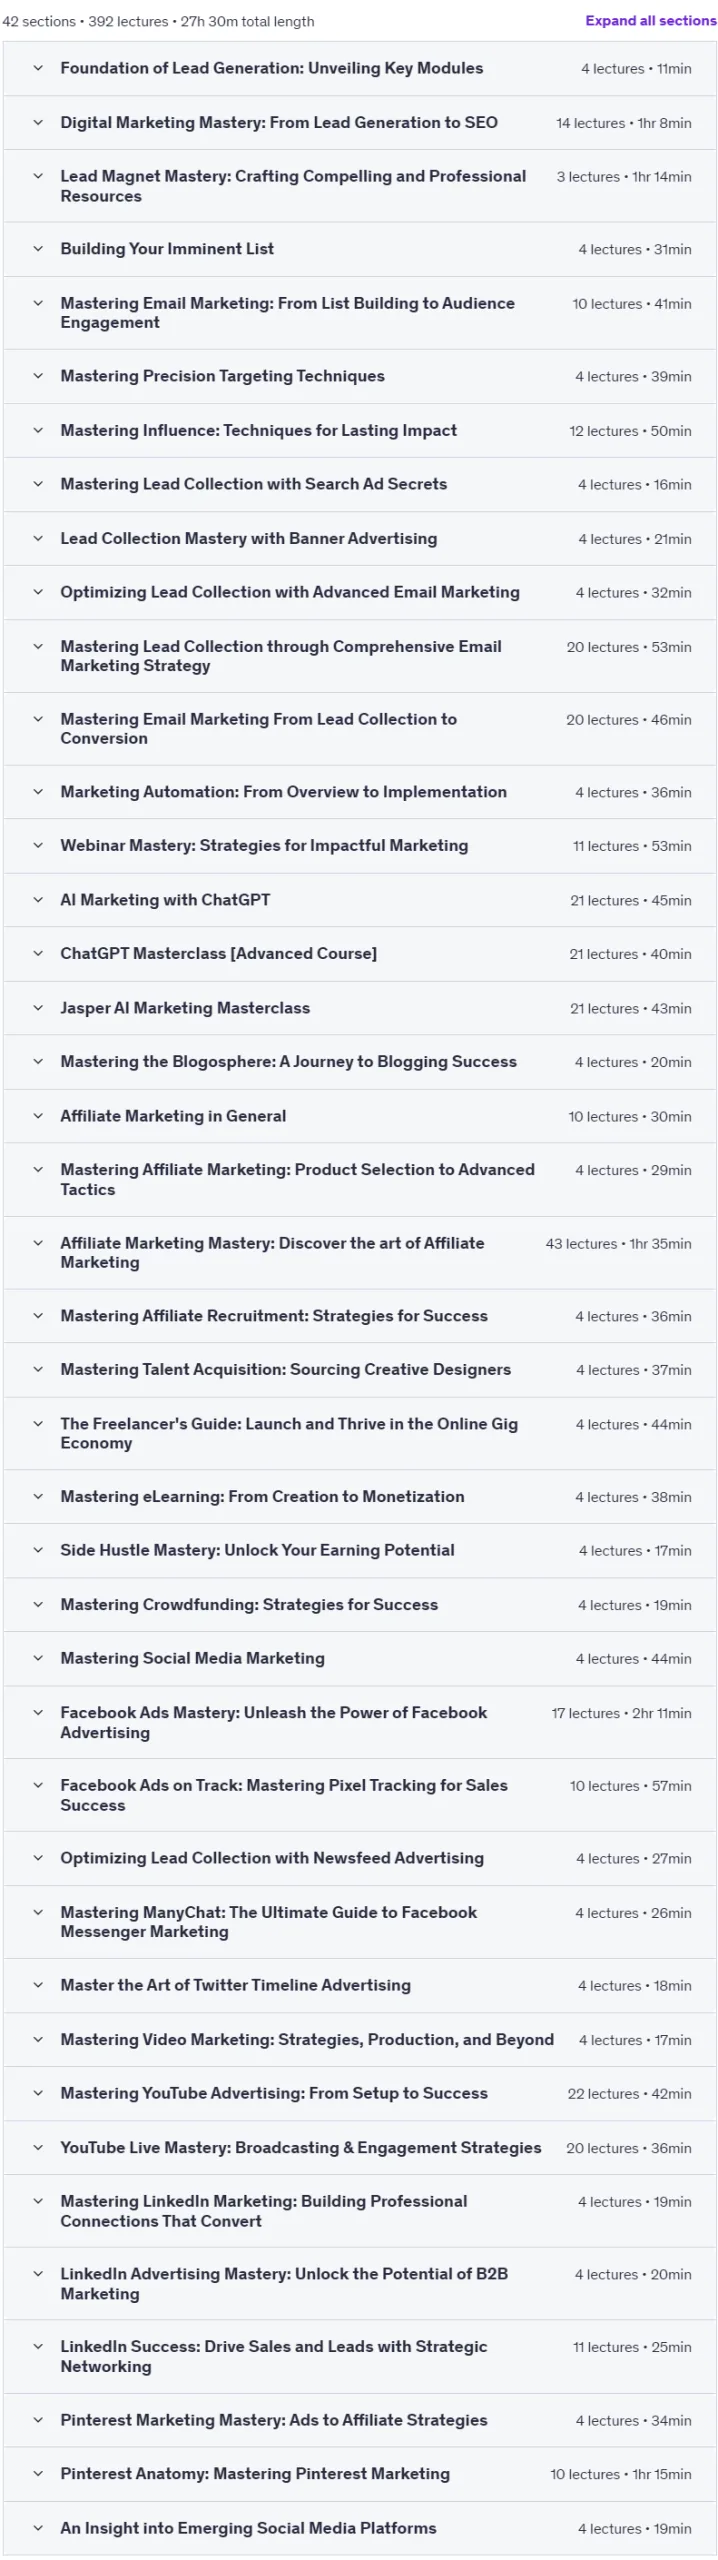Click the 43 lectures 1hr 35min label
Image resolution: width=718 pixels, height=2560 pixels.
(618, 1244)
